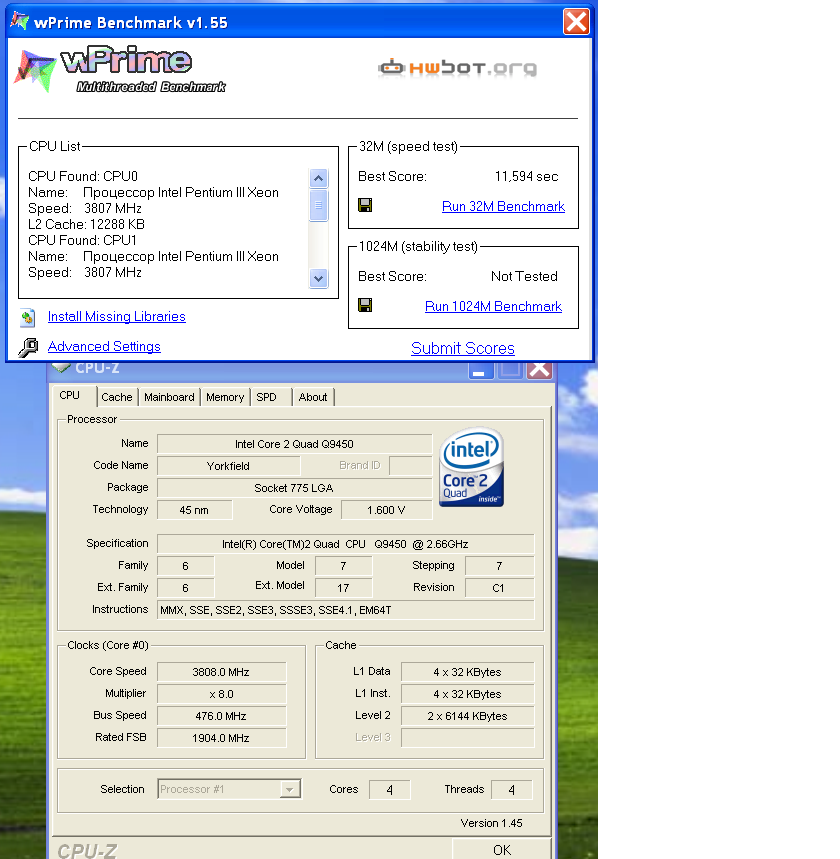Image resolution: width=840 pixels, height=859 pixels.
Task: Switch to the Cache tab
Action: (x=117, y=397)
